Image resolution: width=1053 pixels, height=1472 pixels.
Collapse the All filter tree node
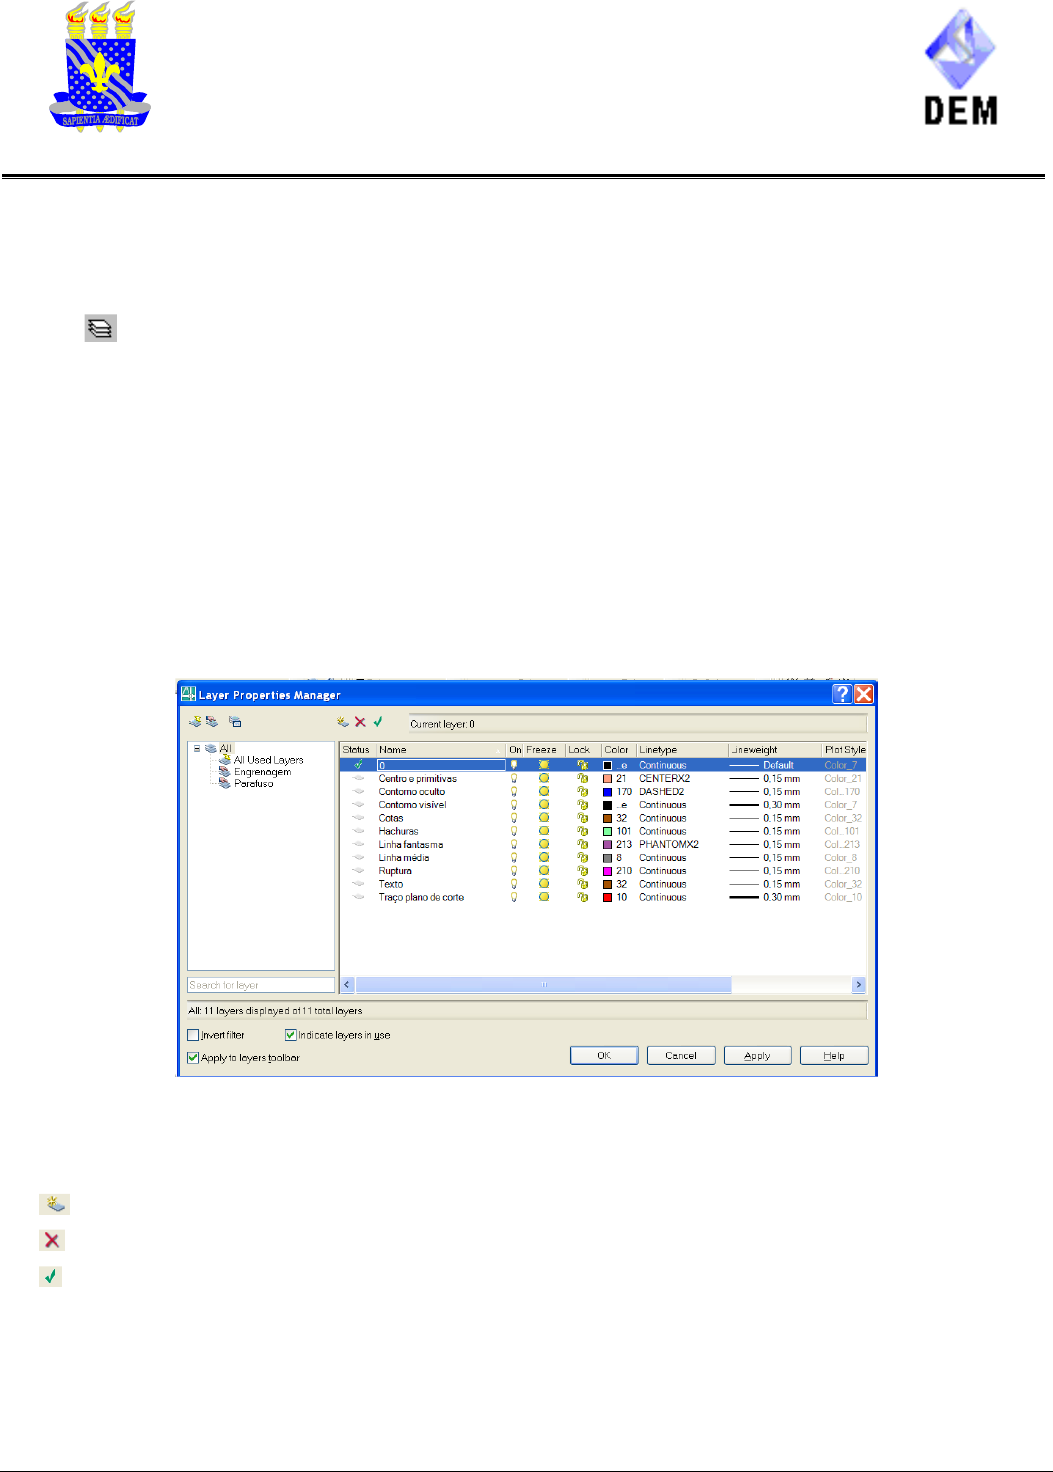(197, 748)
